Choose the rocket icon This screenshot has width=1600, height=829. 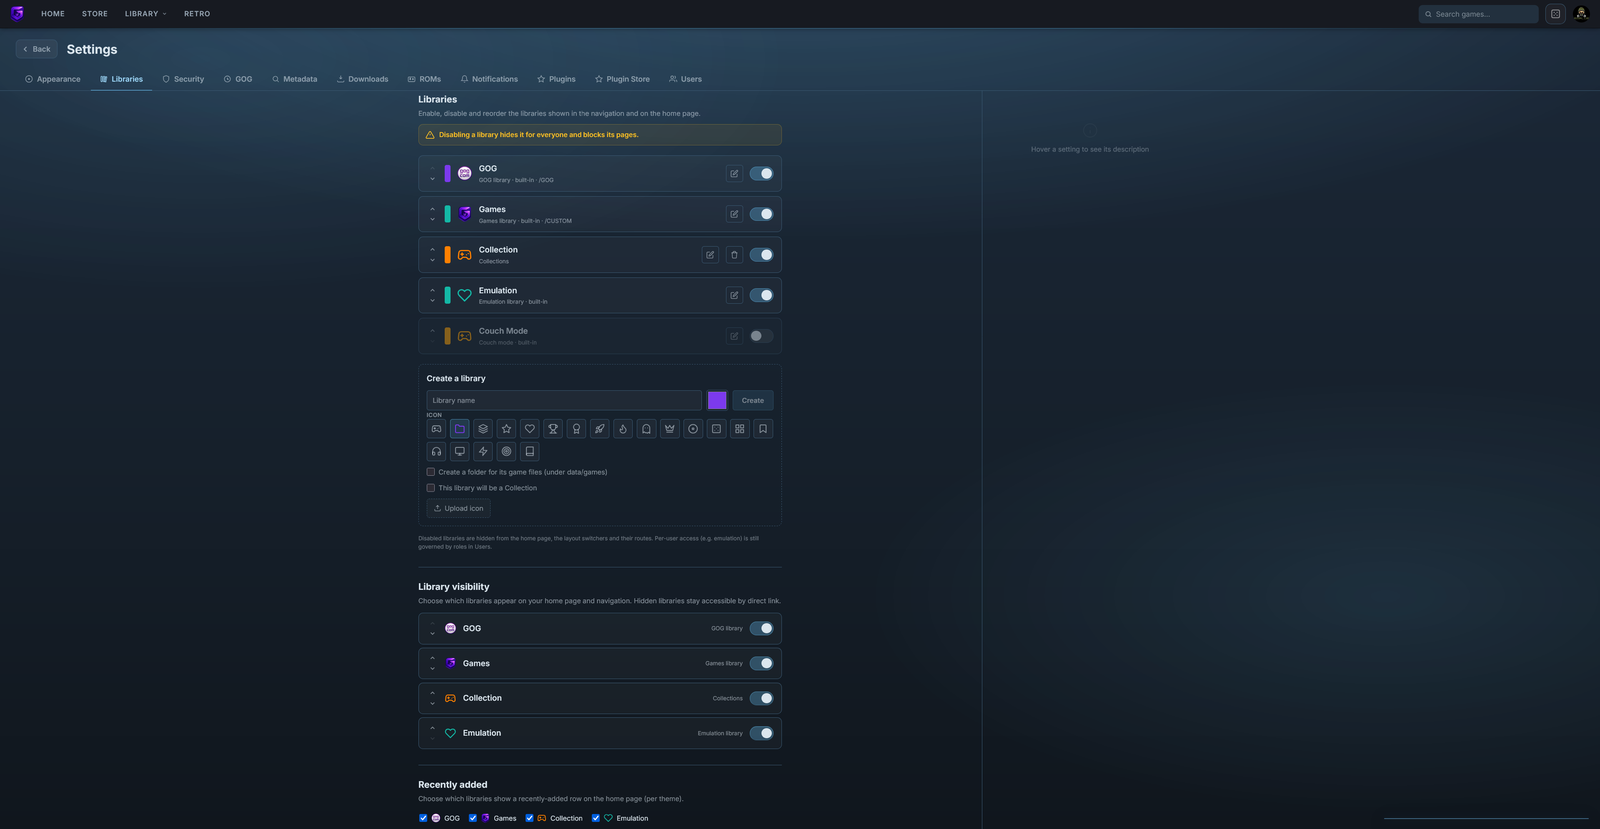[600, 429]
